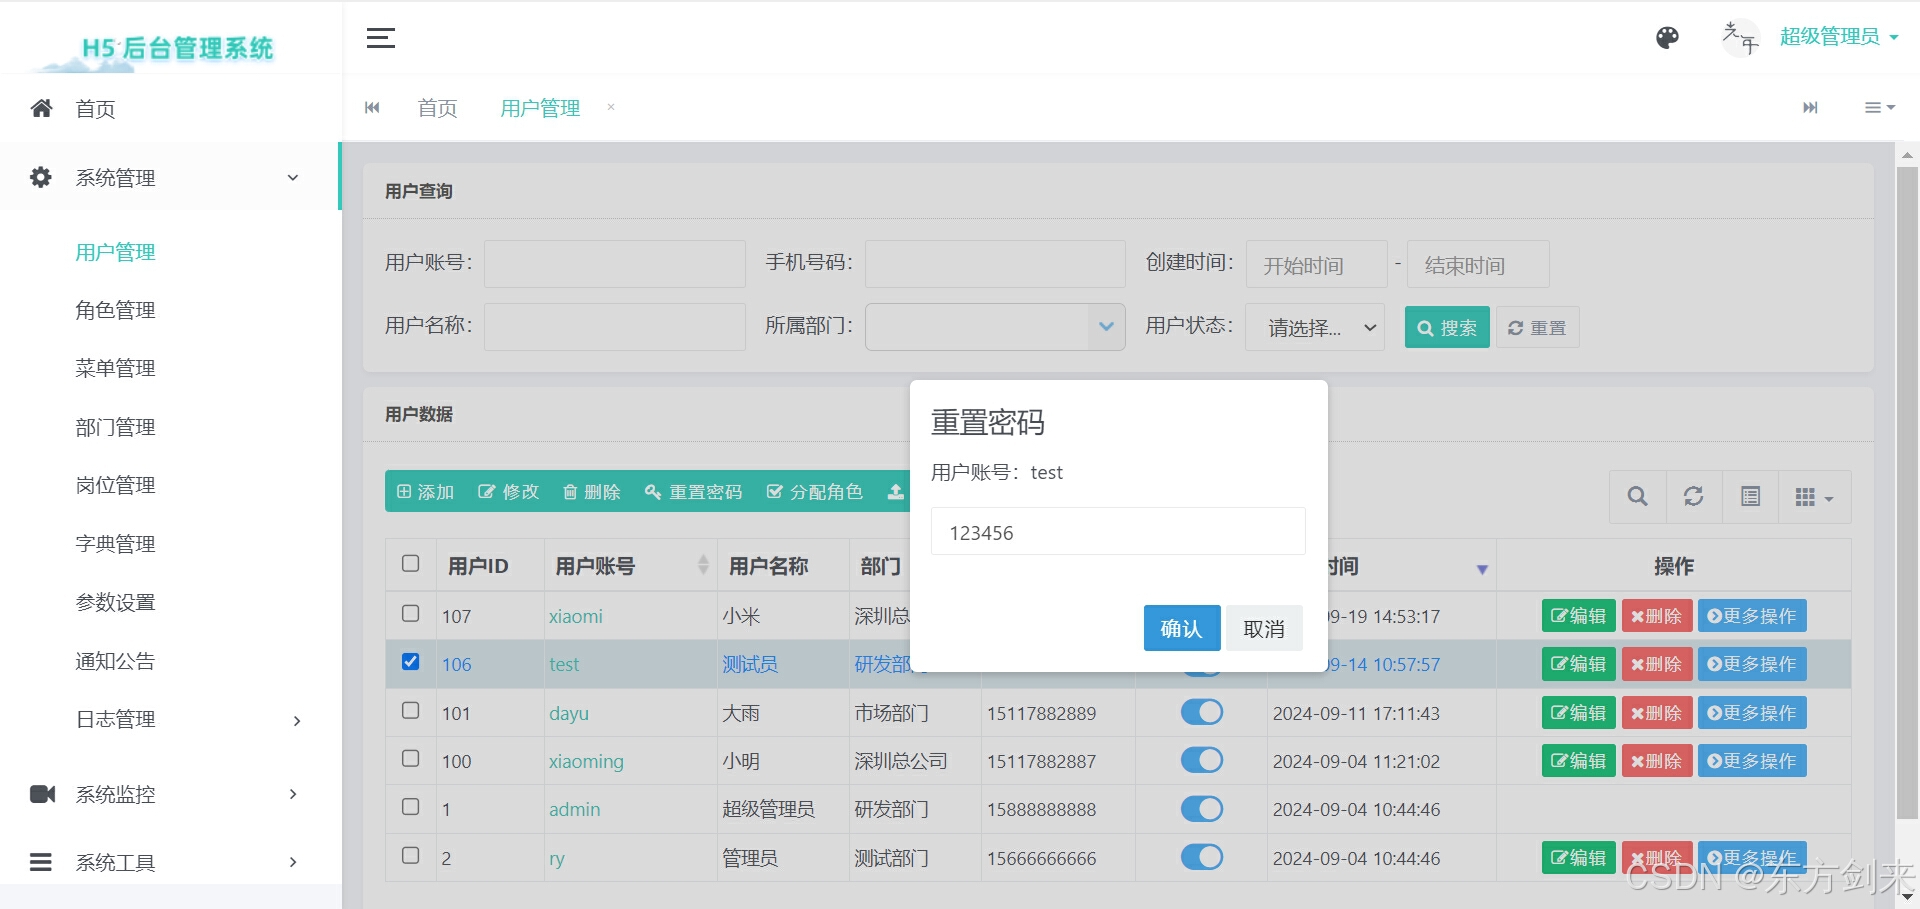Jump tabs right with the fast-forward icon
Image resolution: width=1920 pixels, height=909 pixels.
(x=1810, y=108)
